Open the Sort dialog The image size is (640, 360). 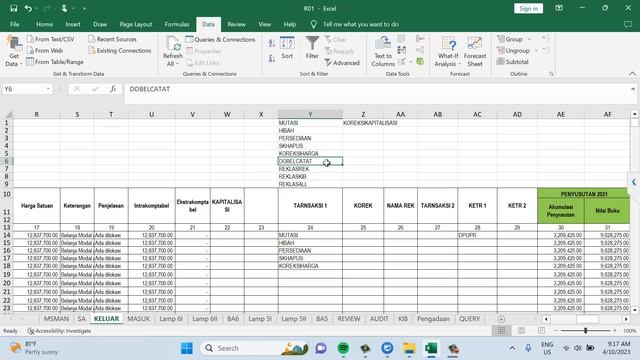point(287,48)
